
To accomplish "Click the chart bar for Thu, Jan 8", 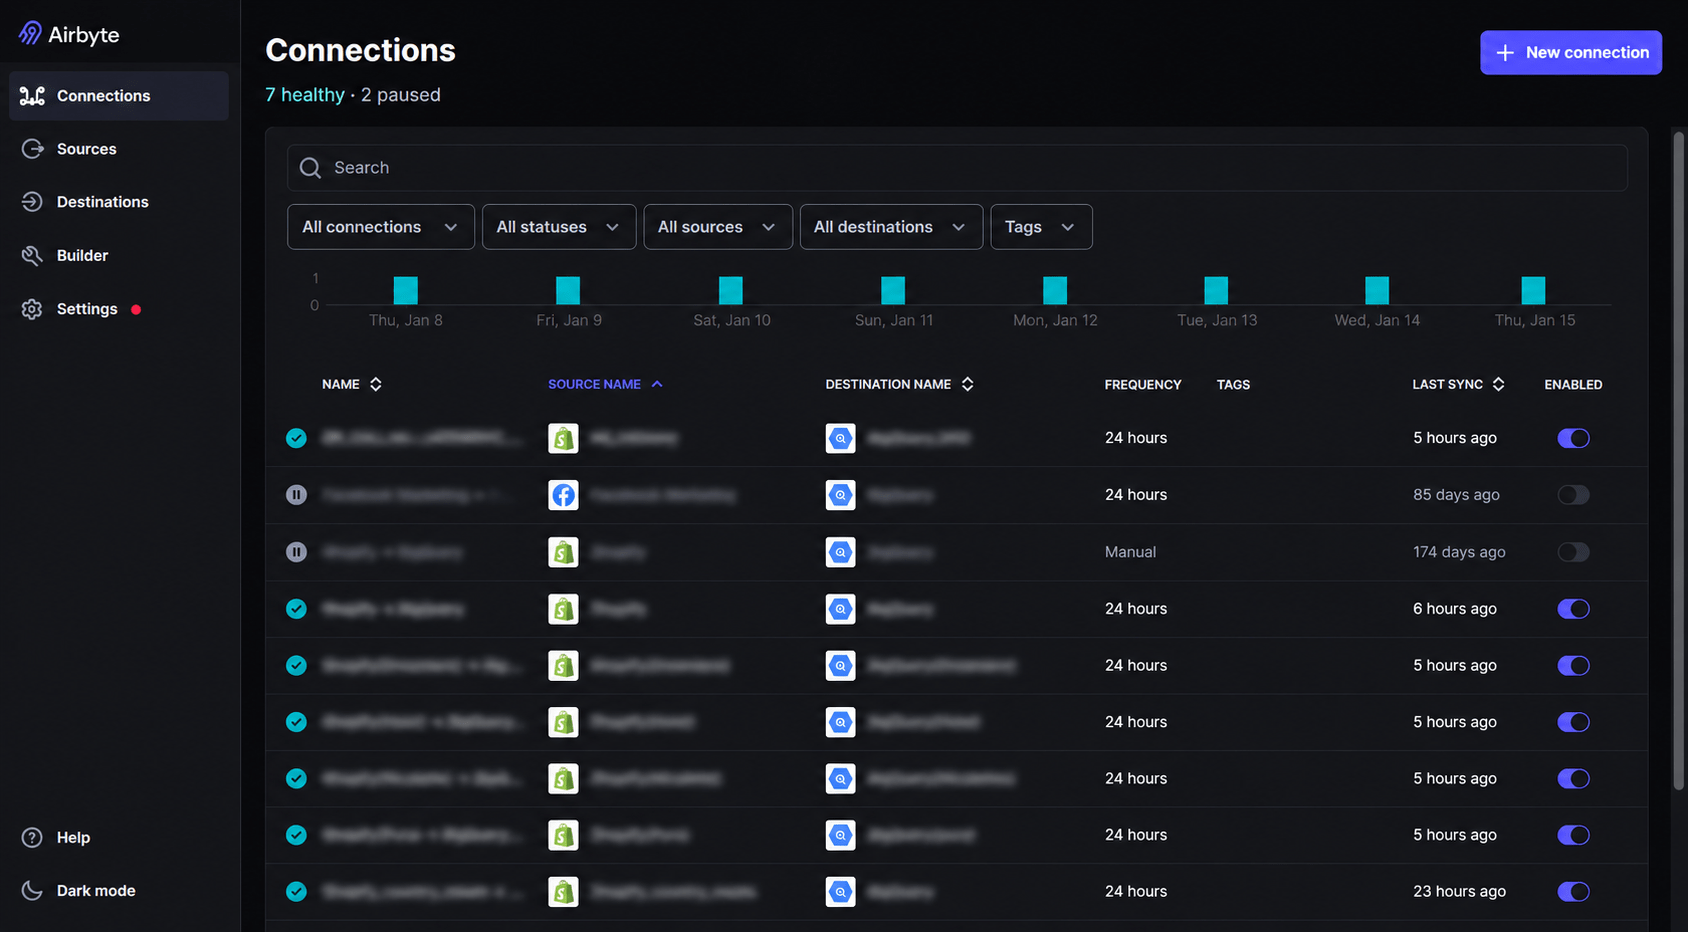I will pyautogui.click(x=405, y=291).
